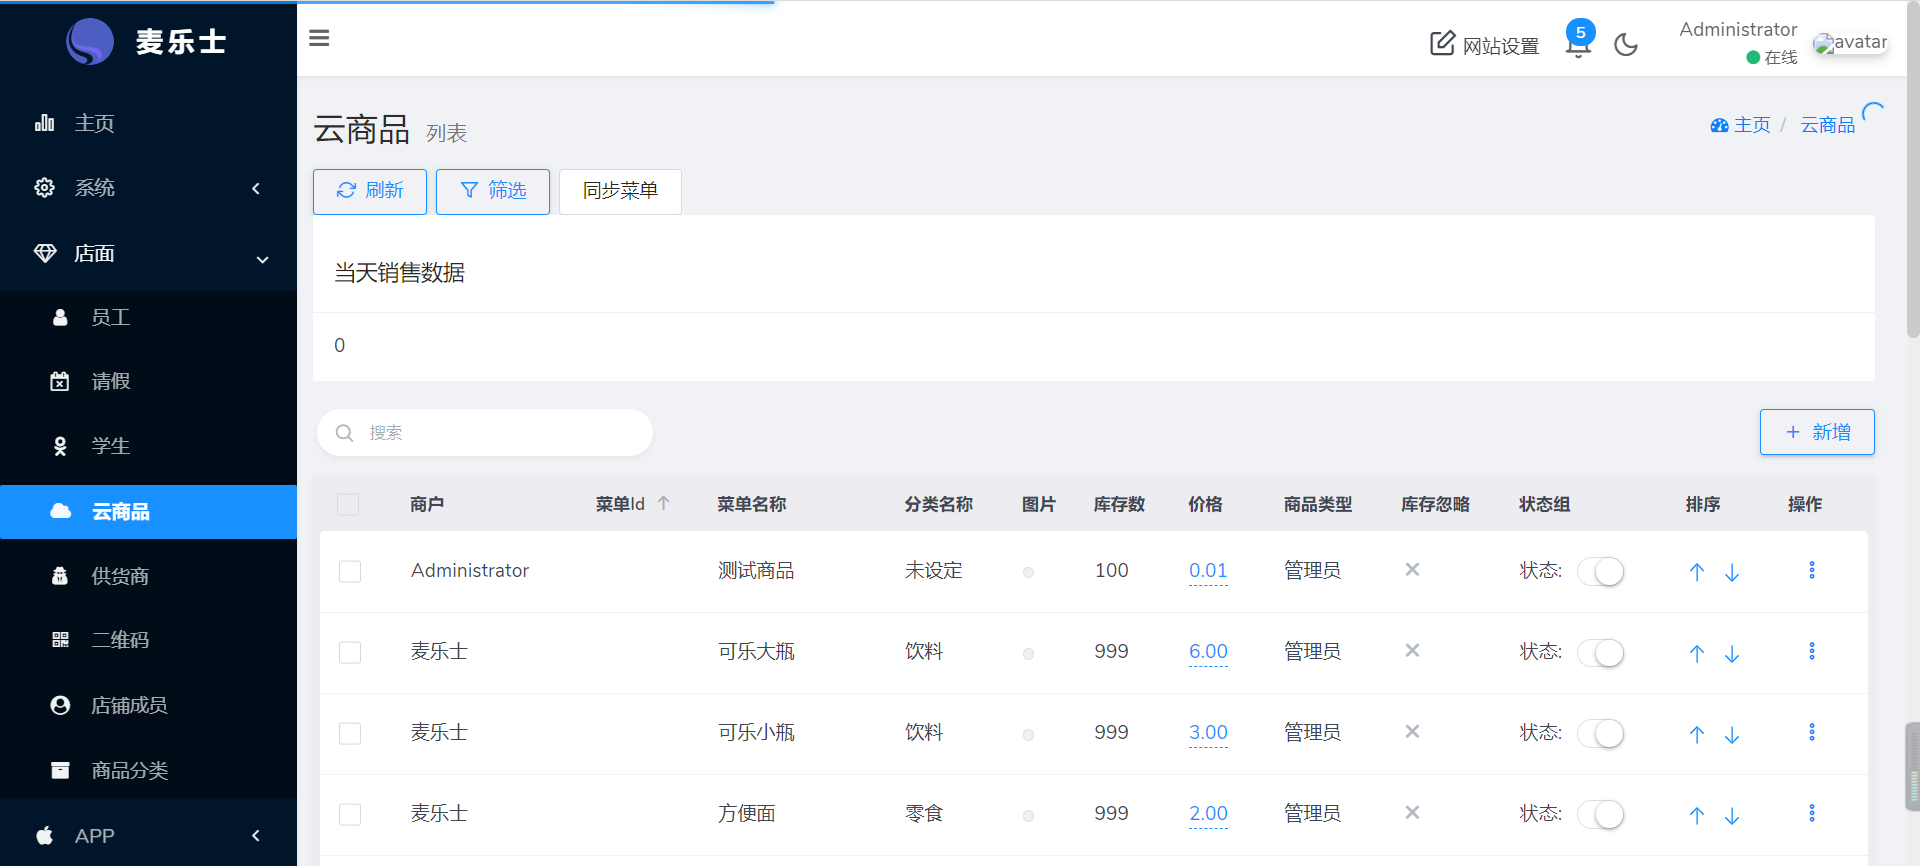1920x866 pixels.
Task: Click the 刷新 refresh button
Action: (370, 191)
